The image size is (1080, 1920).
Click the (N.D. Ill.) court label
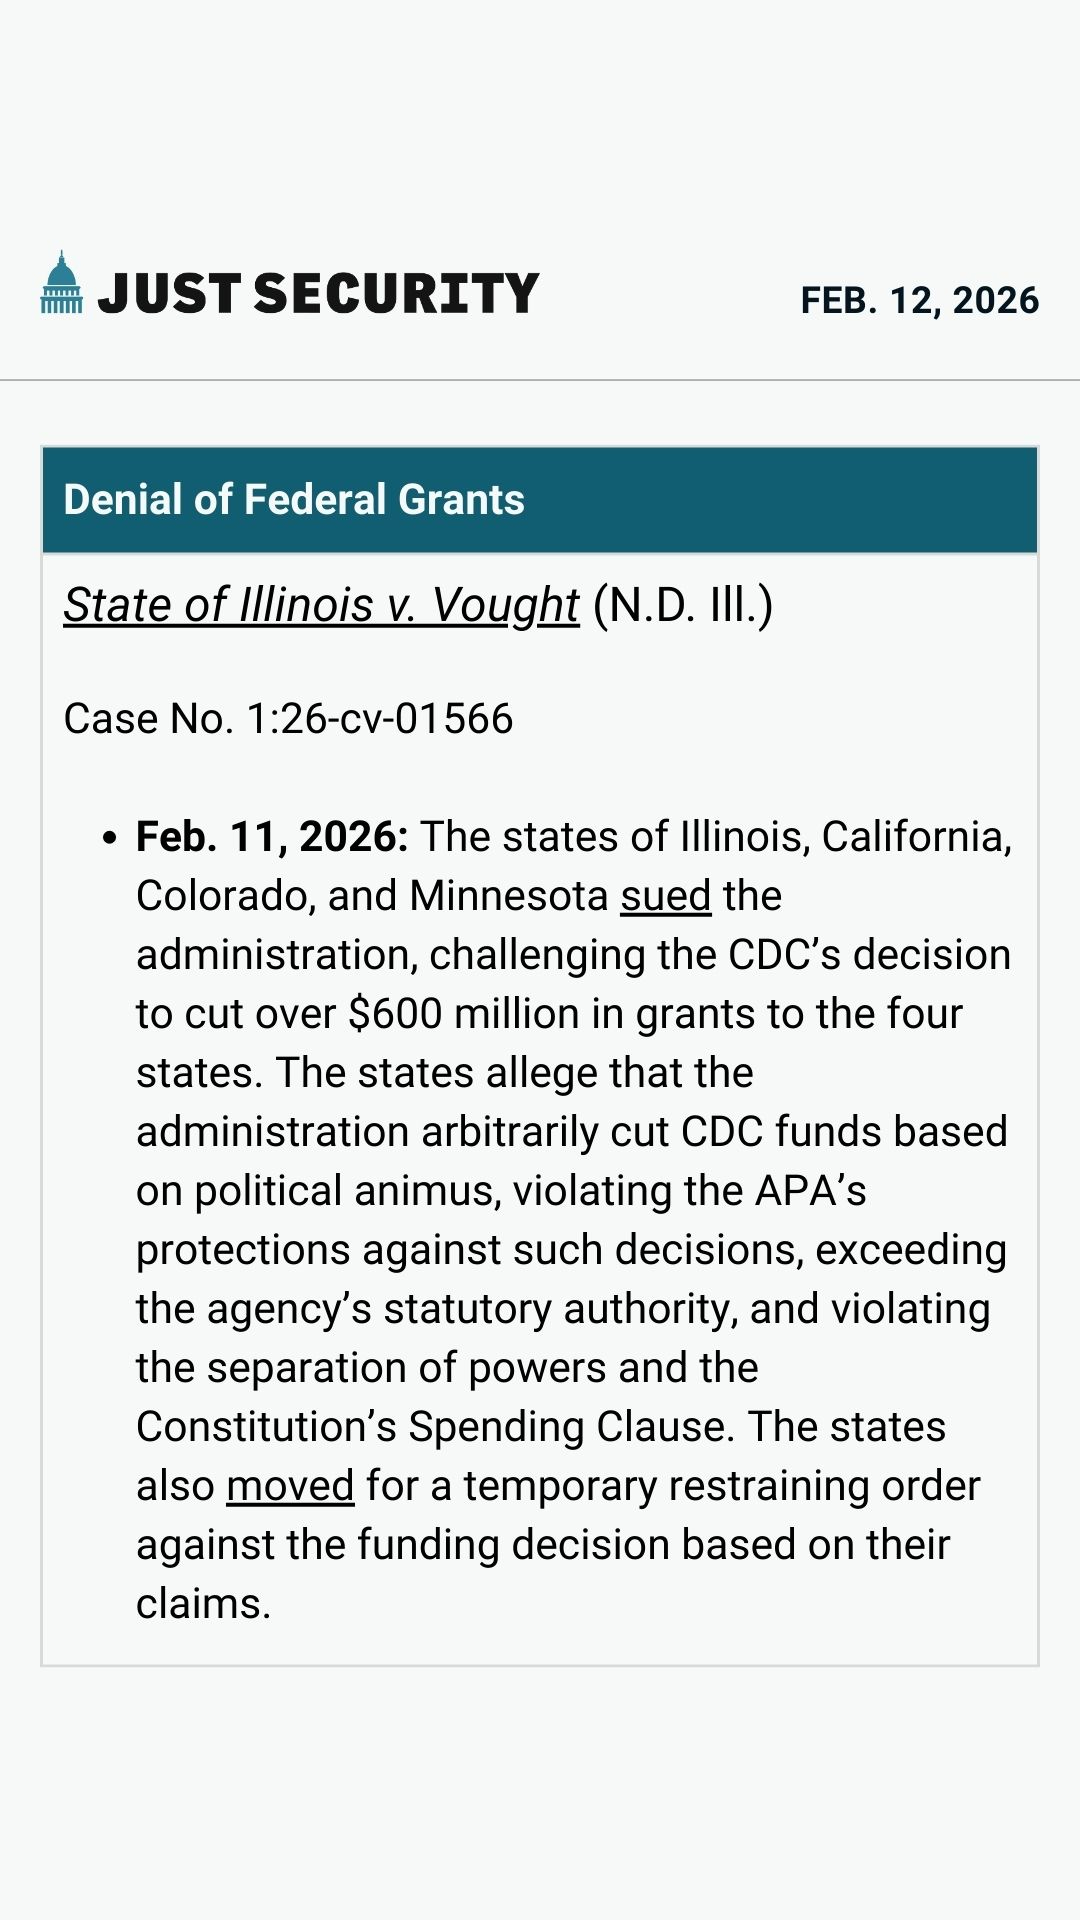pos(683,605)
